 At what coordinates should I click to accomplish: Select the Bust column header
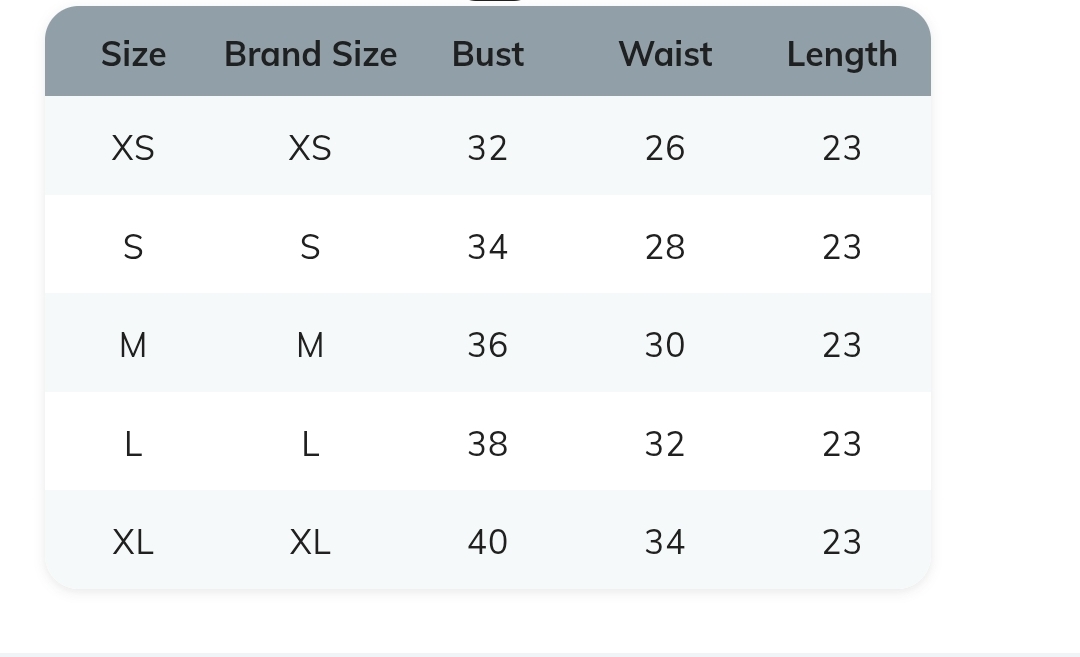[x=488, y=54]
